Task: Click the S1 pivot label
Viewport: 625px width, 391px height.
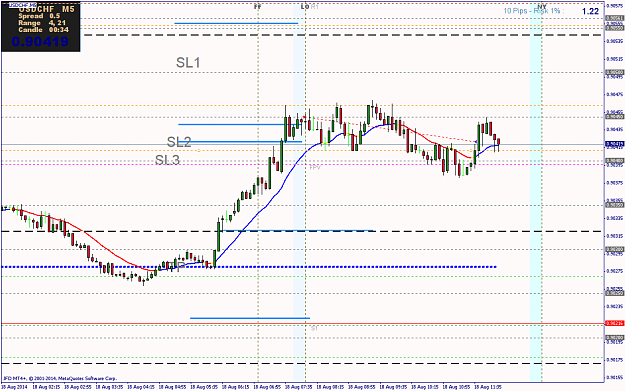Action: (x=314, y=329)
